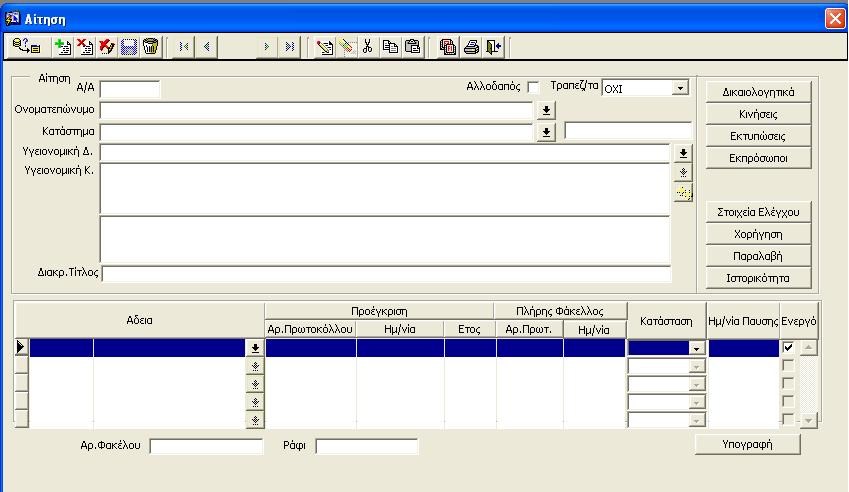The image size is (849, 492).
Task: Go to last record with navigation arrow
Action: pos(289,46)
